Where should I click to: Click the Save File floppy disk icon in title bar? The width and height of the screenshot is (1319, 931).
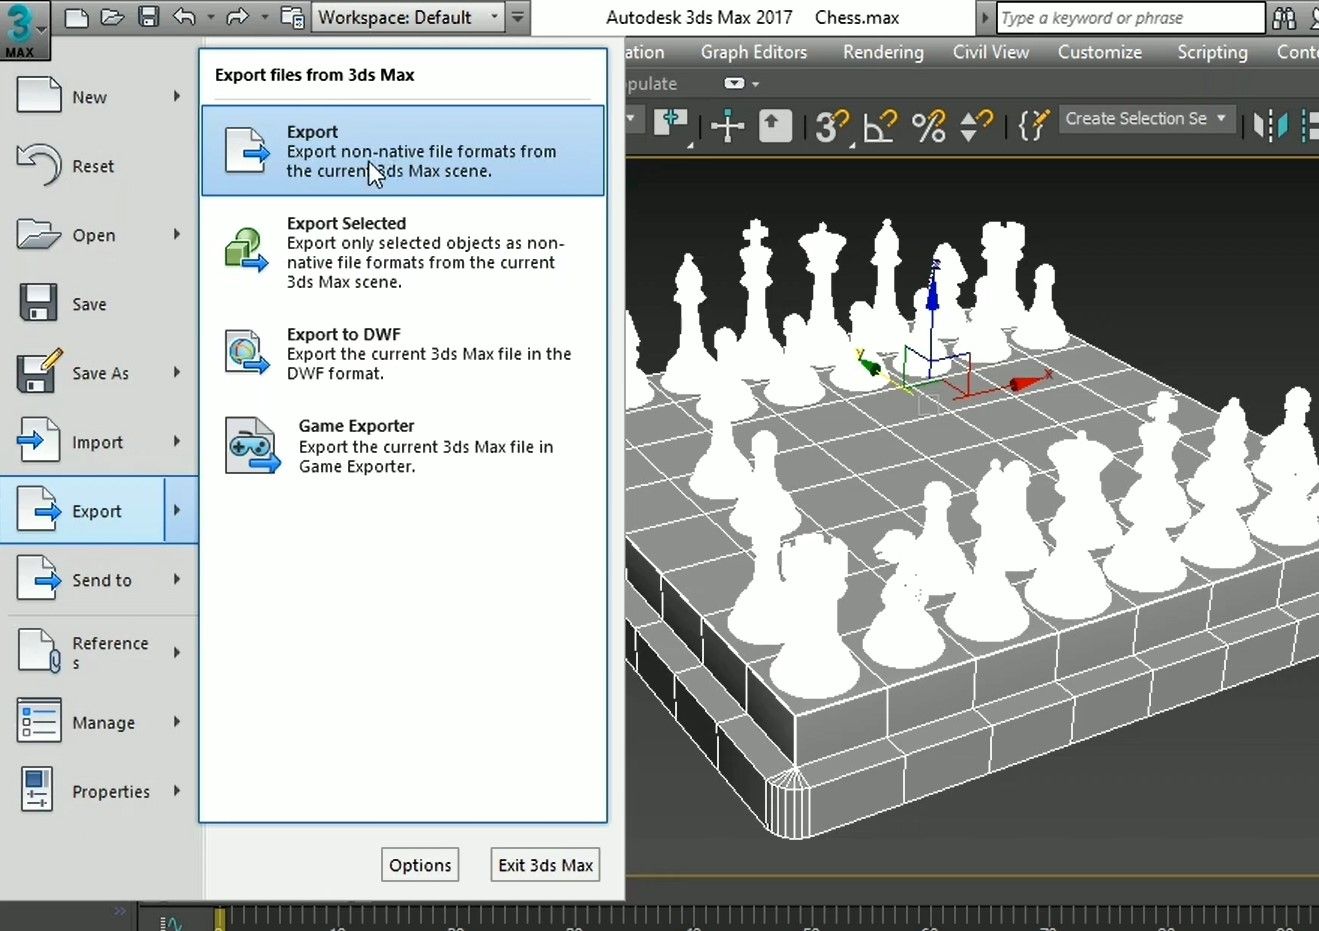[x=148, y=17]
